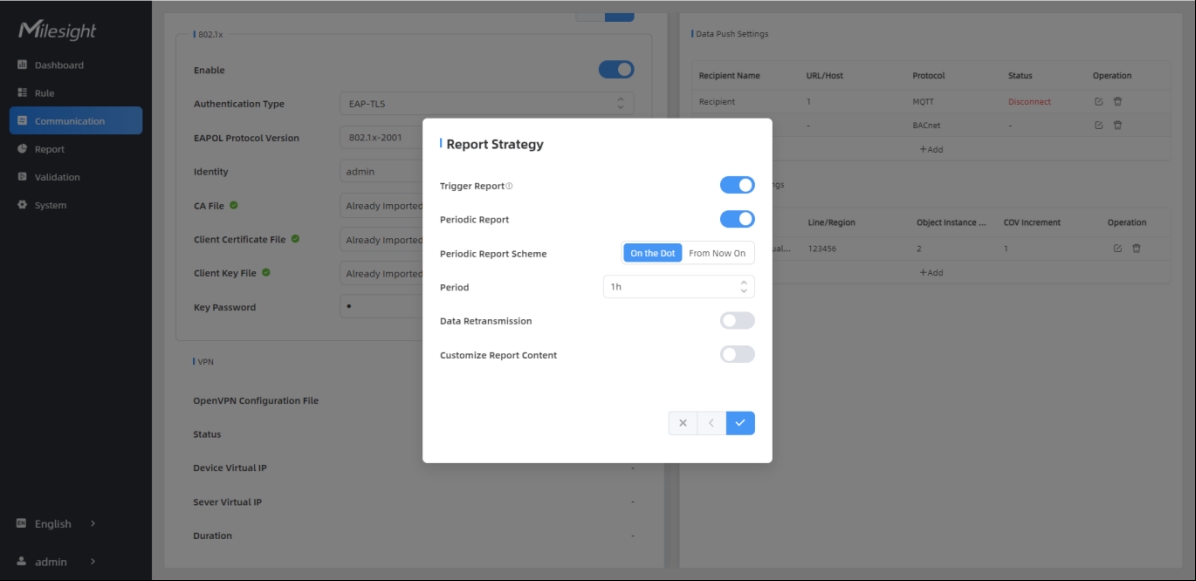1196x581 pixels.
Task: Select the From Now On scheme option
Action: click(x=717, y=253)
